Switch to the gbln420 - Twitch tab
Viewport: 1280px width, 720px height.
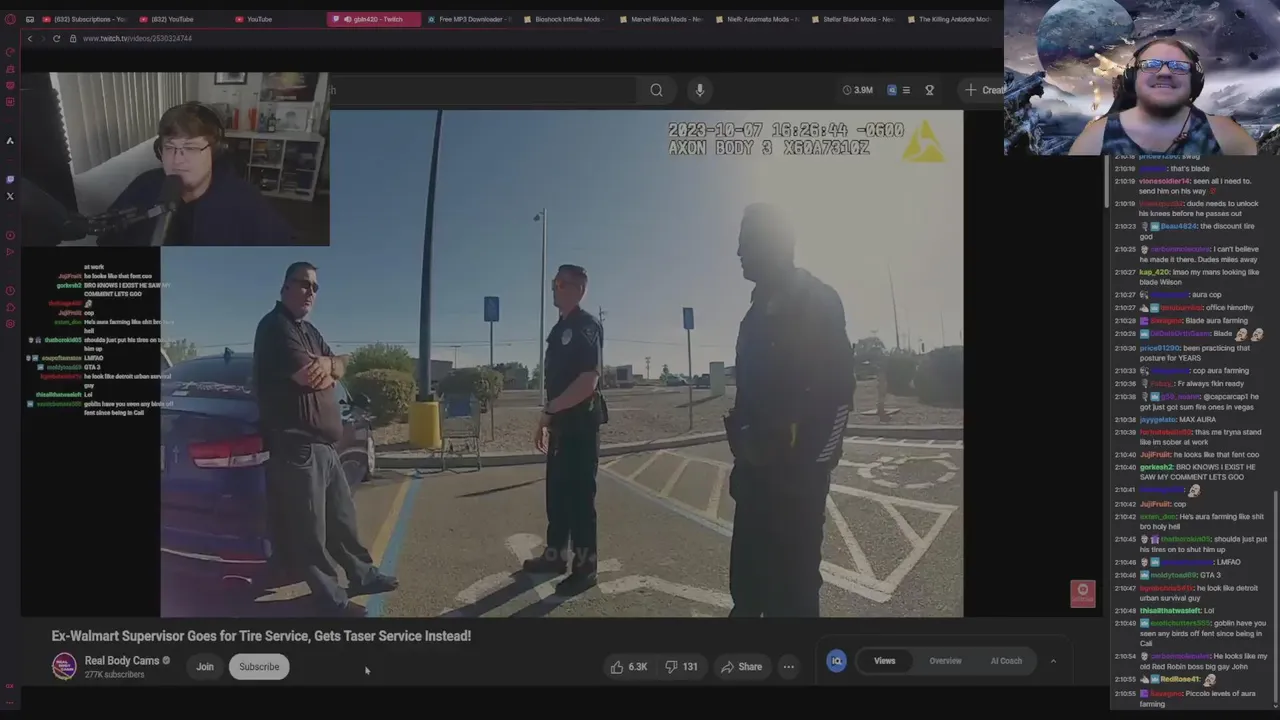[x=373, y=19]
